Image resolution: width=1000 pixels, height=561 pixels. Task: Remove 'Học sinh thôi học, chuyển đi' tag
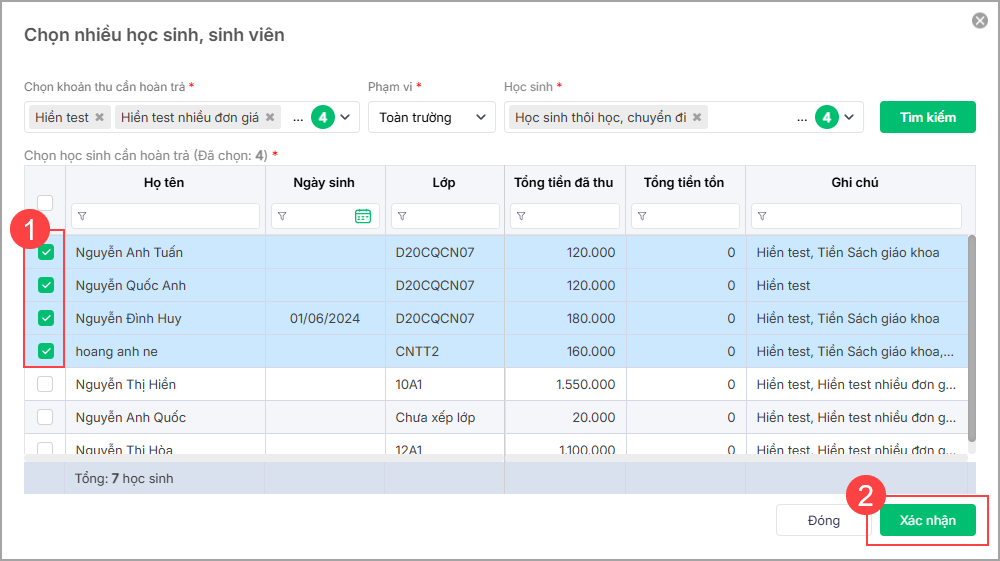[x=697, y=117]
